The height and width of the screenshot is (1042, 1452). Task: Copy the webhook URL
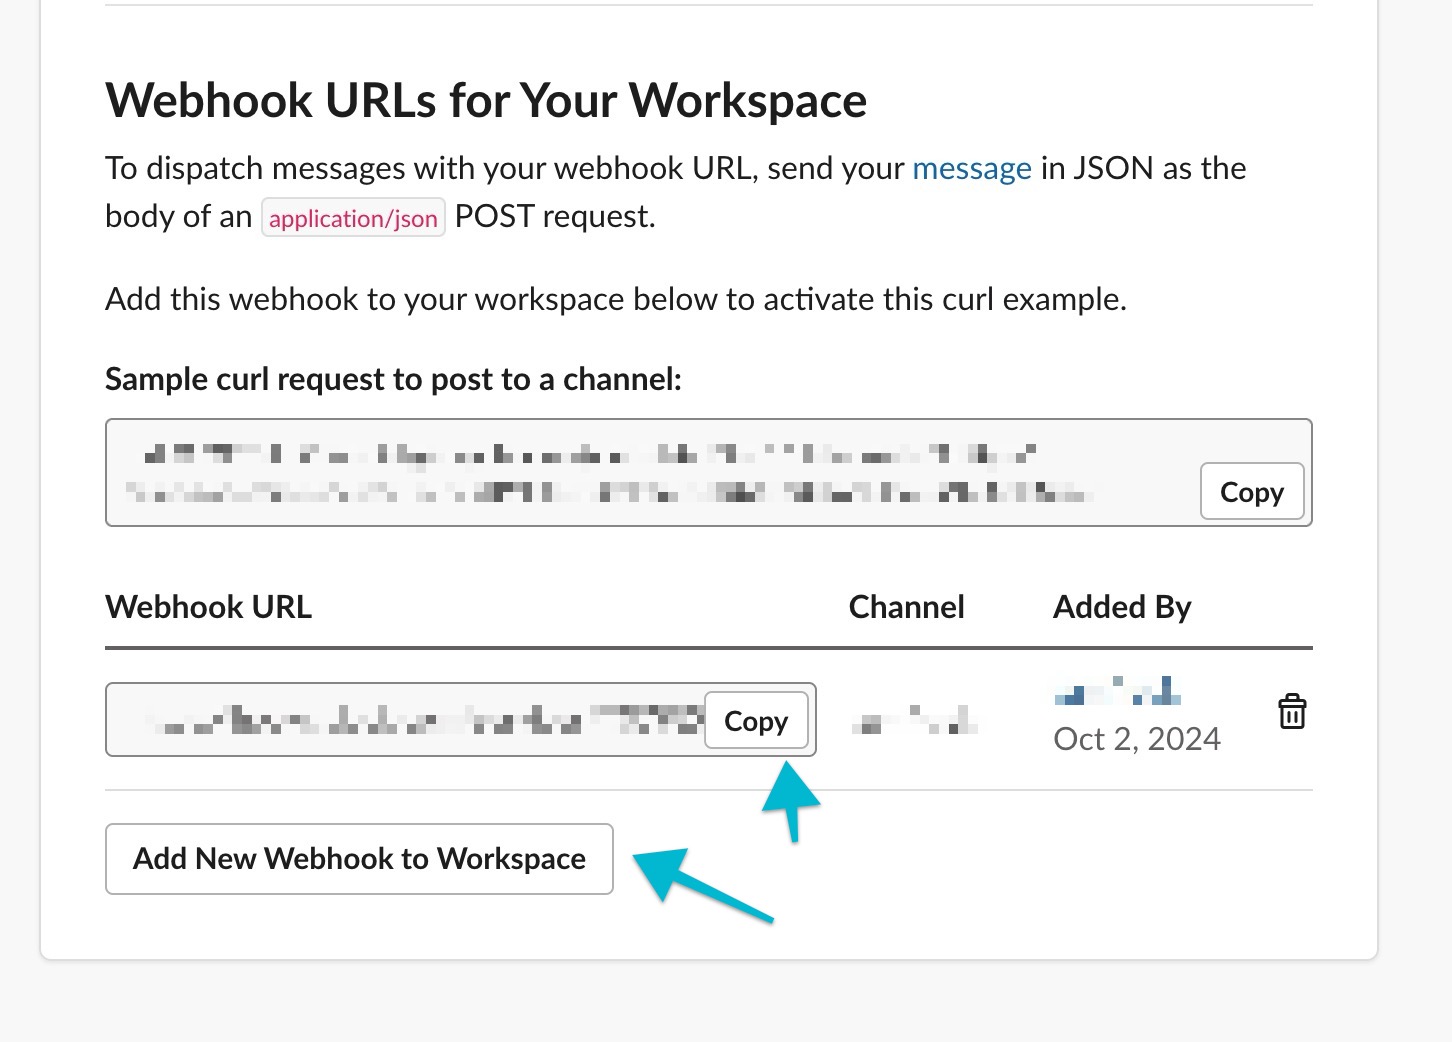pos(756,720)
